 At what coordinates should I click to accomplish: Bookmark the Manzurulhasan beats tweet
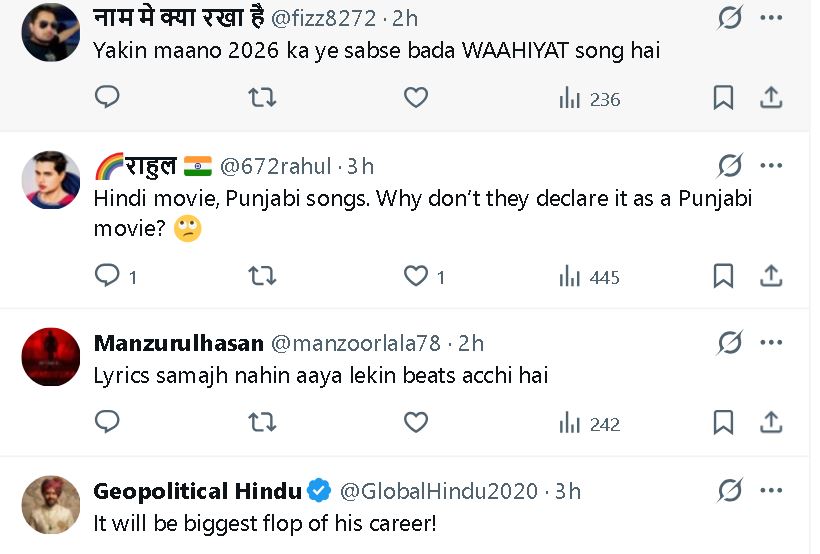pos(723,423)
